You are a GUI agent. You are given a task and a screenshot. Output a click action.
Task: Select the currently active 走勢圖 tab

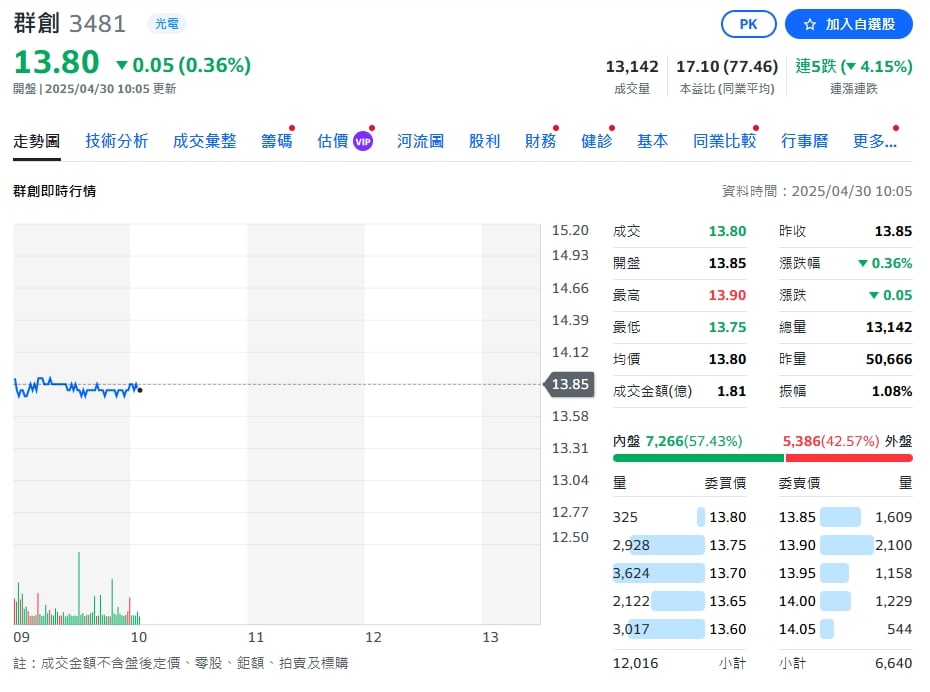click(x=37, y=141)
